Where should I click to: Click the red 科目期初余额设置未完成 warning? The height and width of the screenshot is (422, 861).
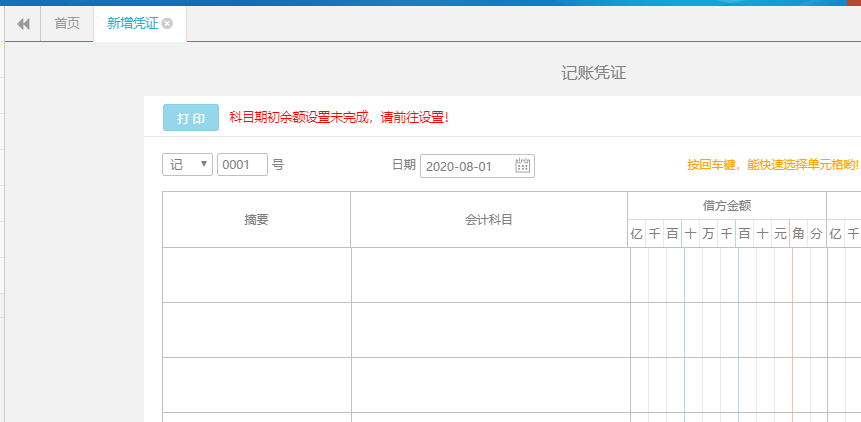pos(339,117)
